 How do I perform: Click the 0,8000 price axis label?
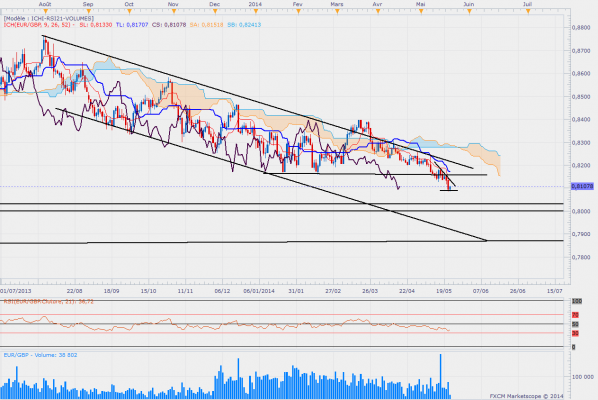pos(581,211)
